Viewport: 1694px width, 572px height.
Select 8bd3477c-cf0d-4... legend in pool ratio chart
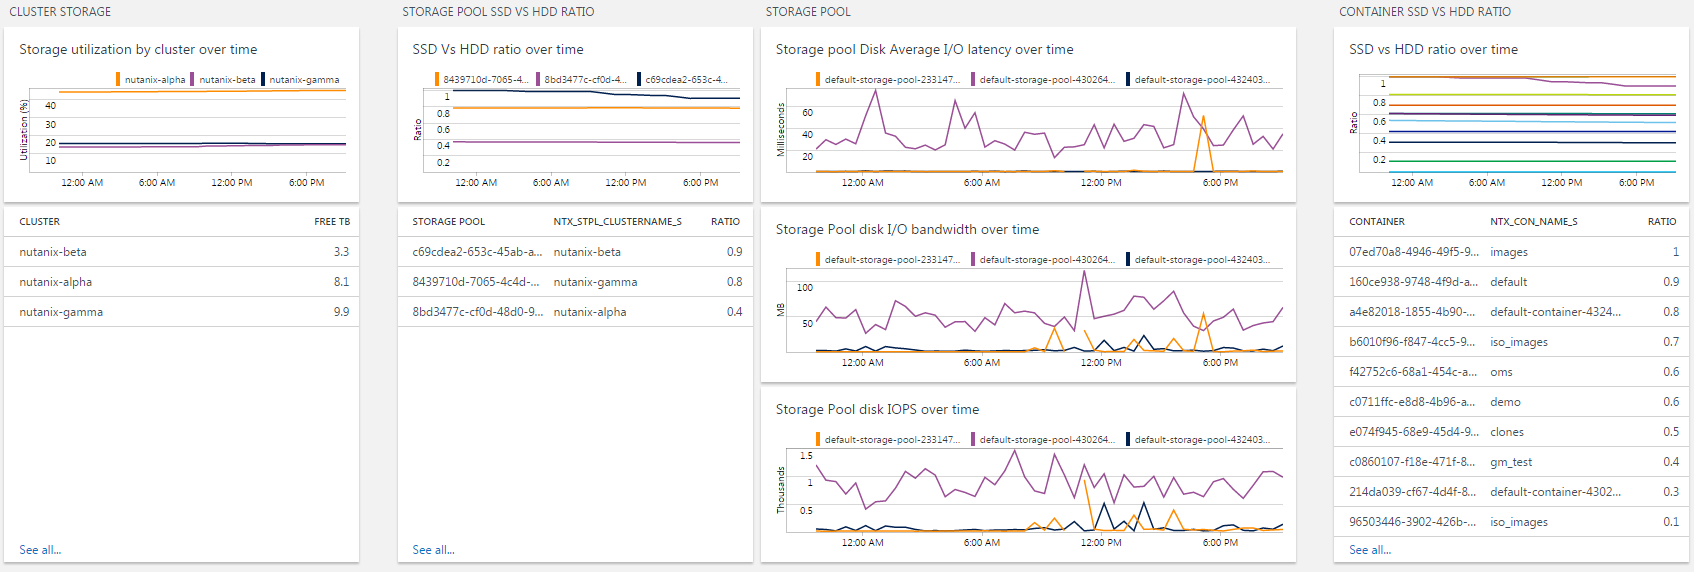[581, 80]
